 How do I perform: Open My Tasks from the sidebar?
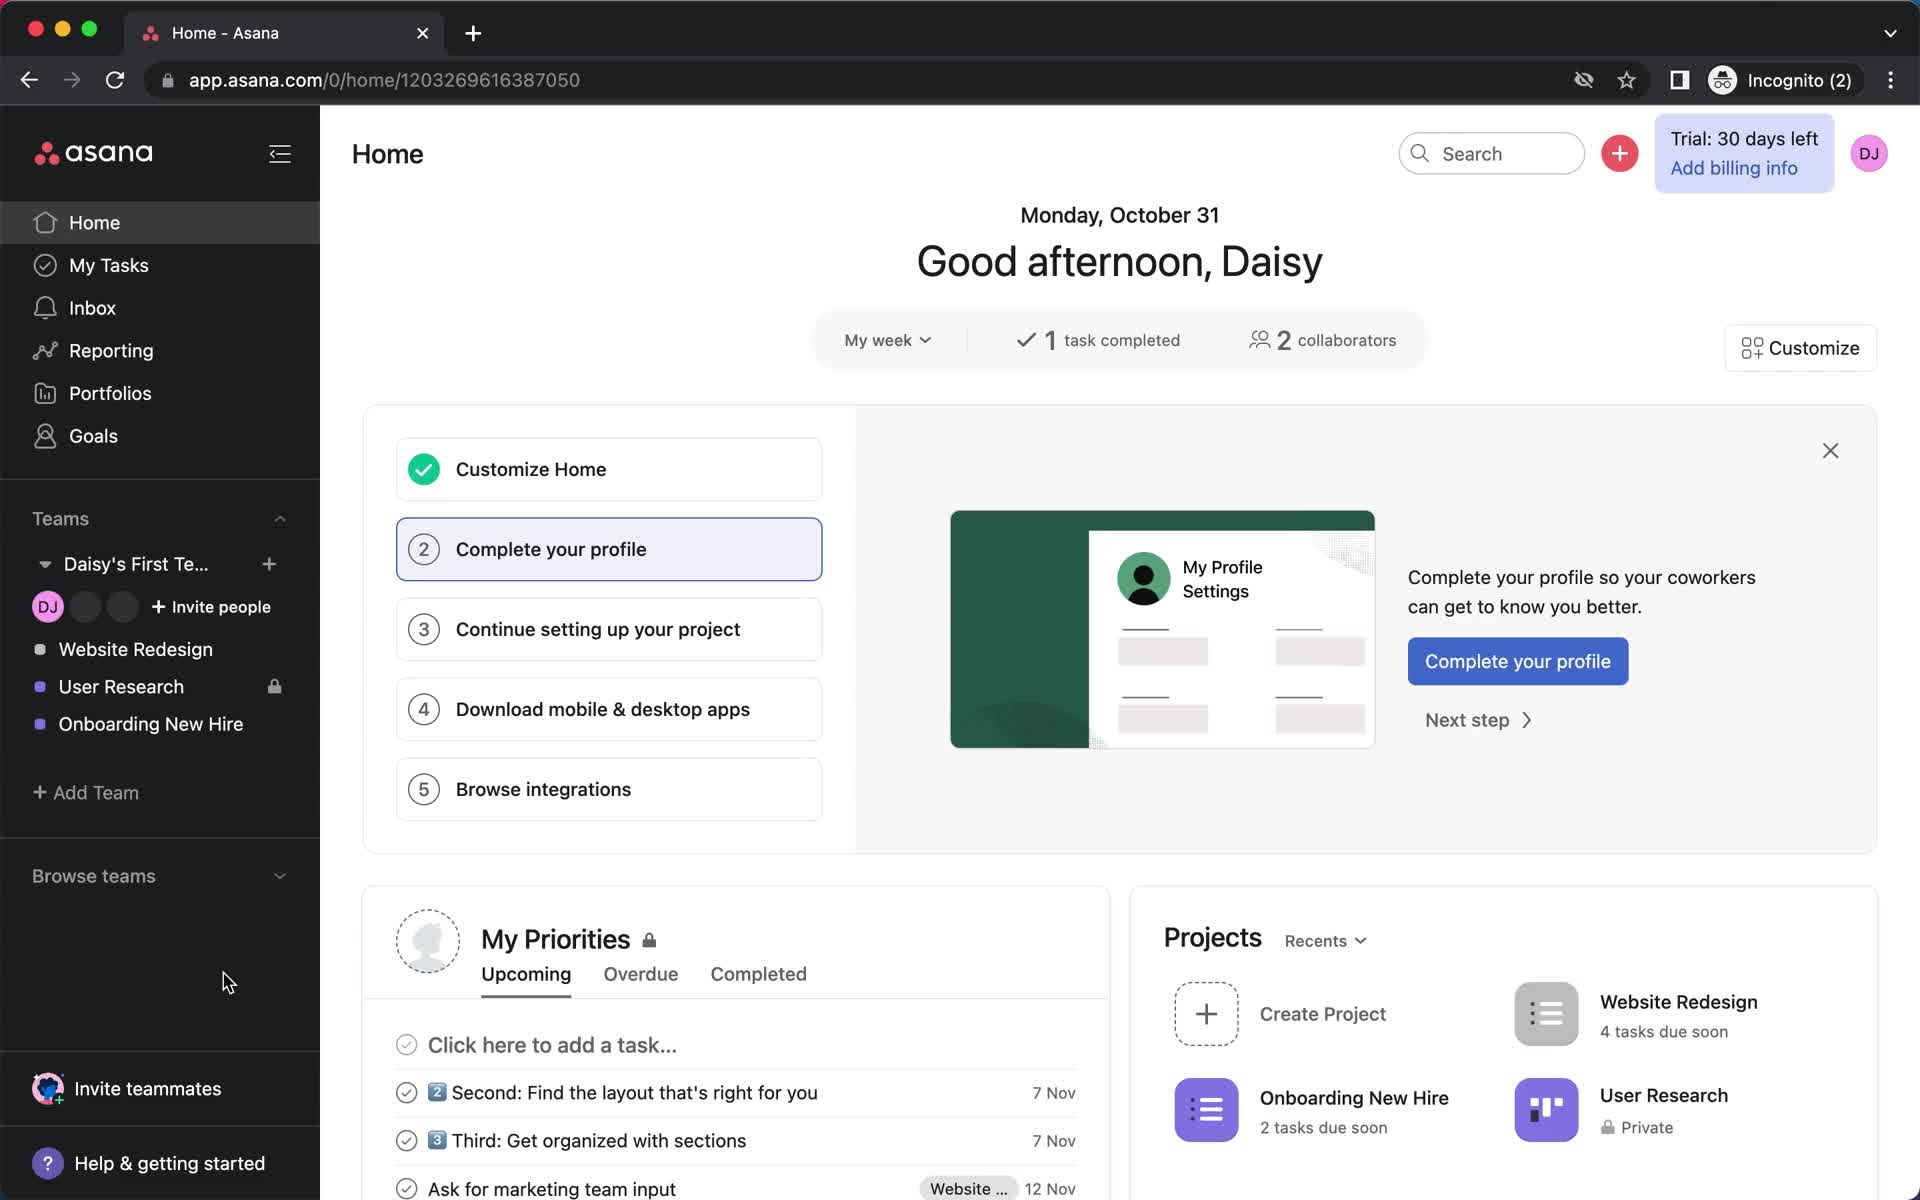160,265
